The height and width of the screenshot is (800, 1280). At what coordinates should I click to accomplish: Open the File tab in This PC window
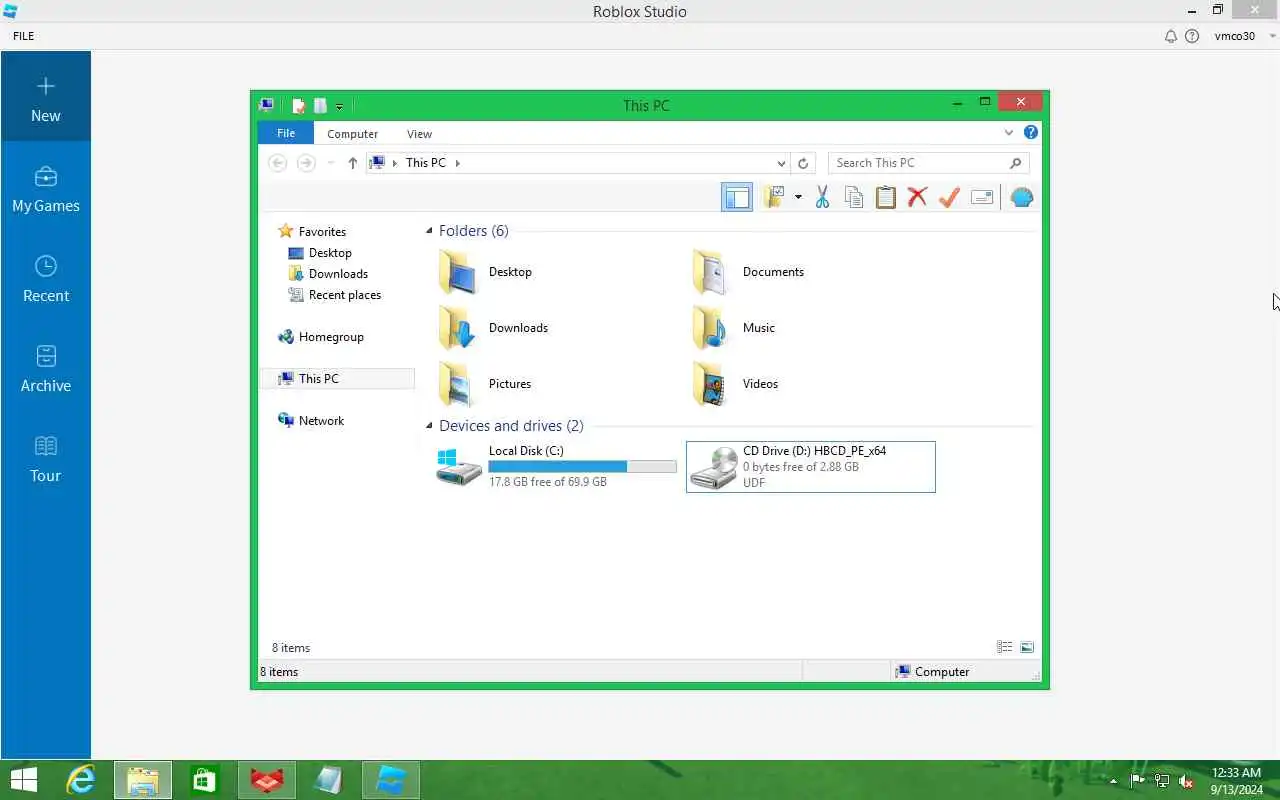pos(286,133)
